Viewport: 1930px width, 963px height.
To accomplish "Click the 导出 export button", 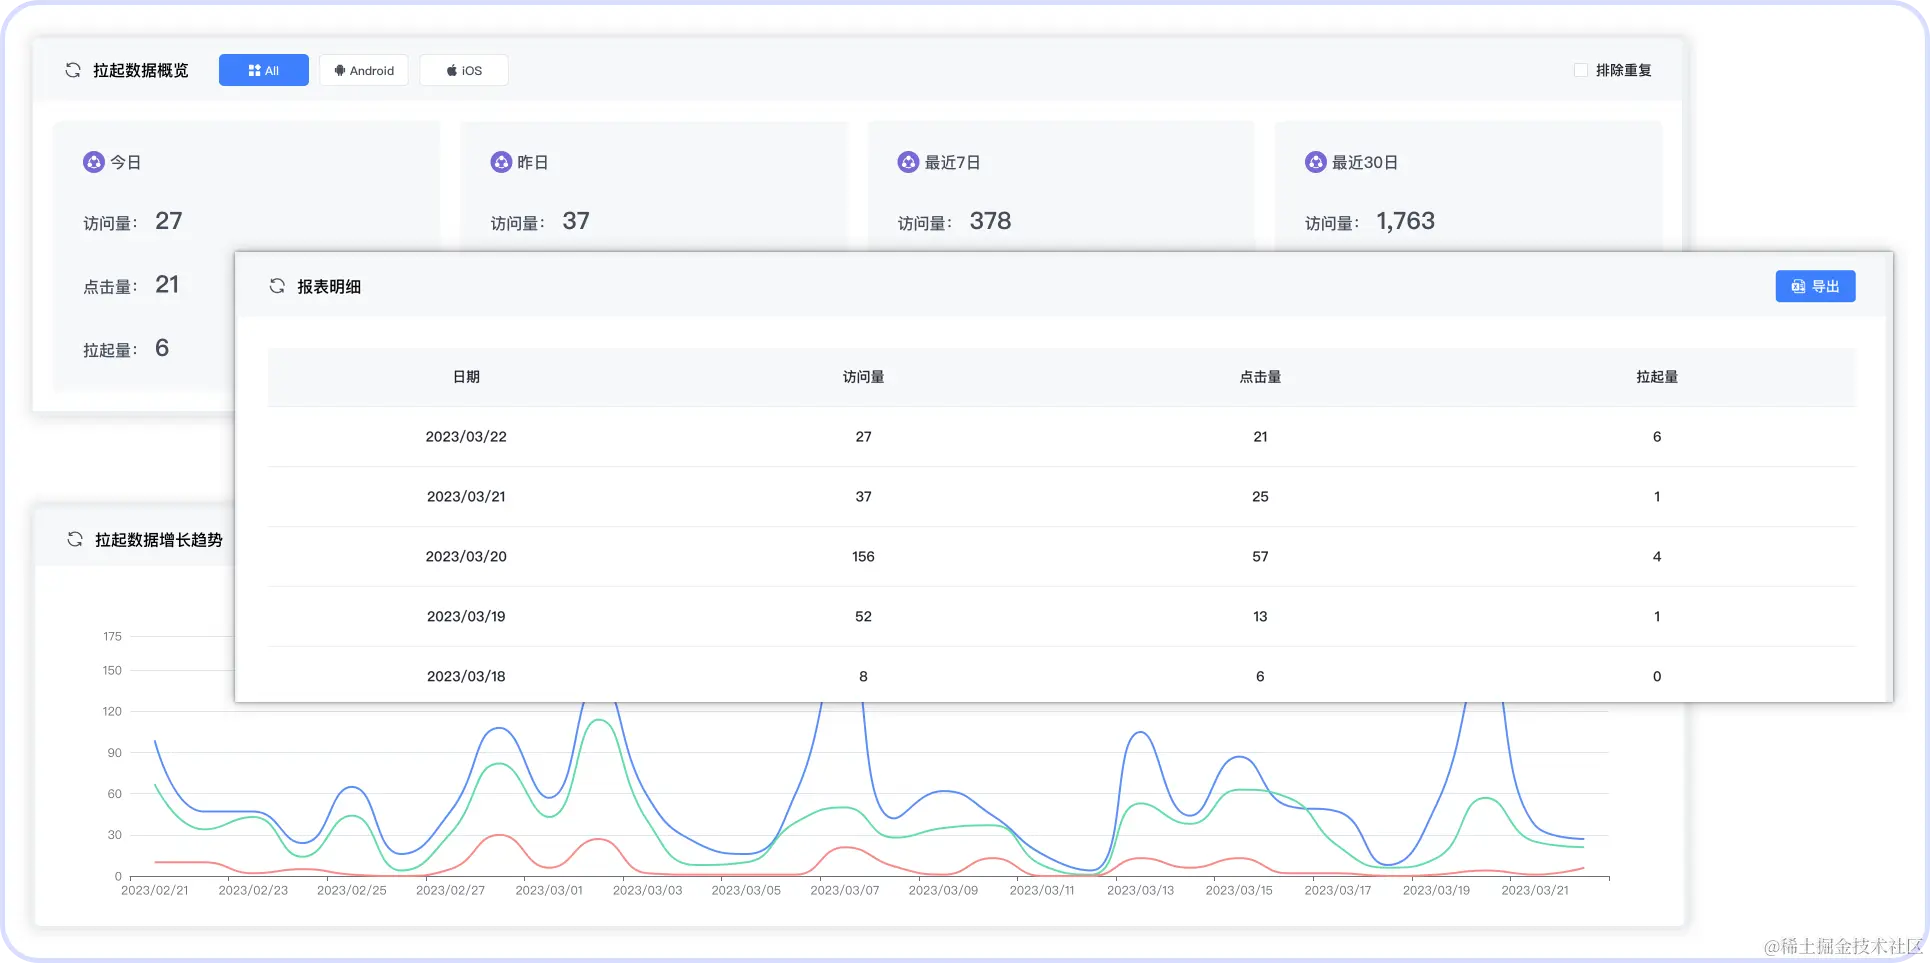I will coord(1815,286).
